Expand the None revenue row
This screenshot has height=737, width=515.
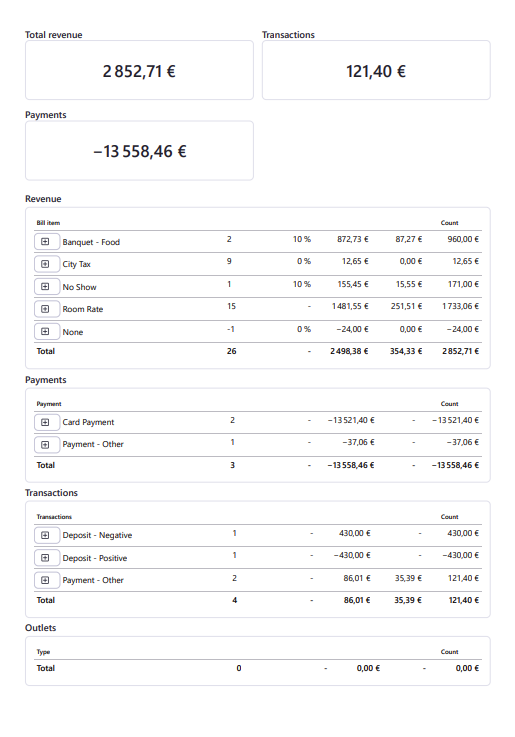click(47, 332)
